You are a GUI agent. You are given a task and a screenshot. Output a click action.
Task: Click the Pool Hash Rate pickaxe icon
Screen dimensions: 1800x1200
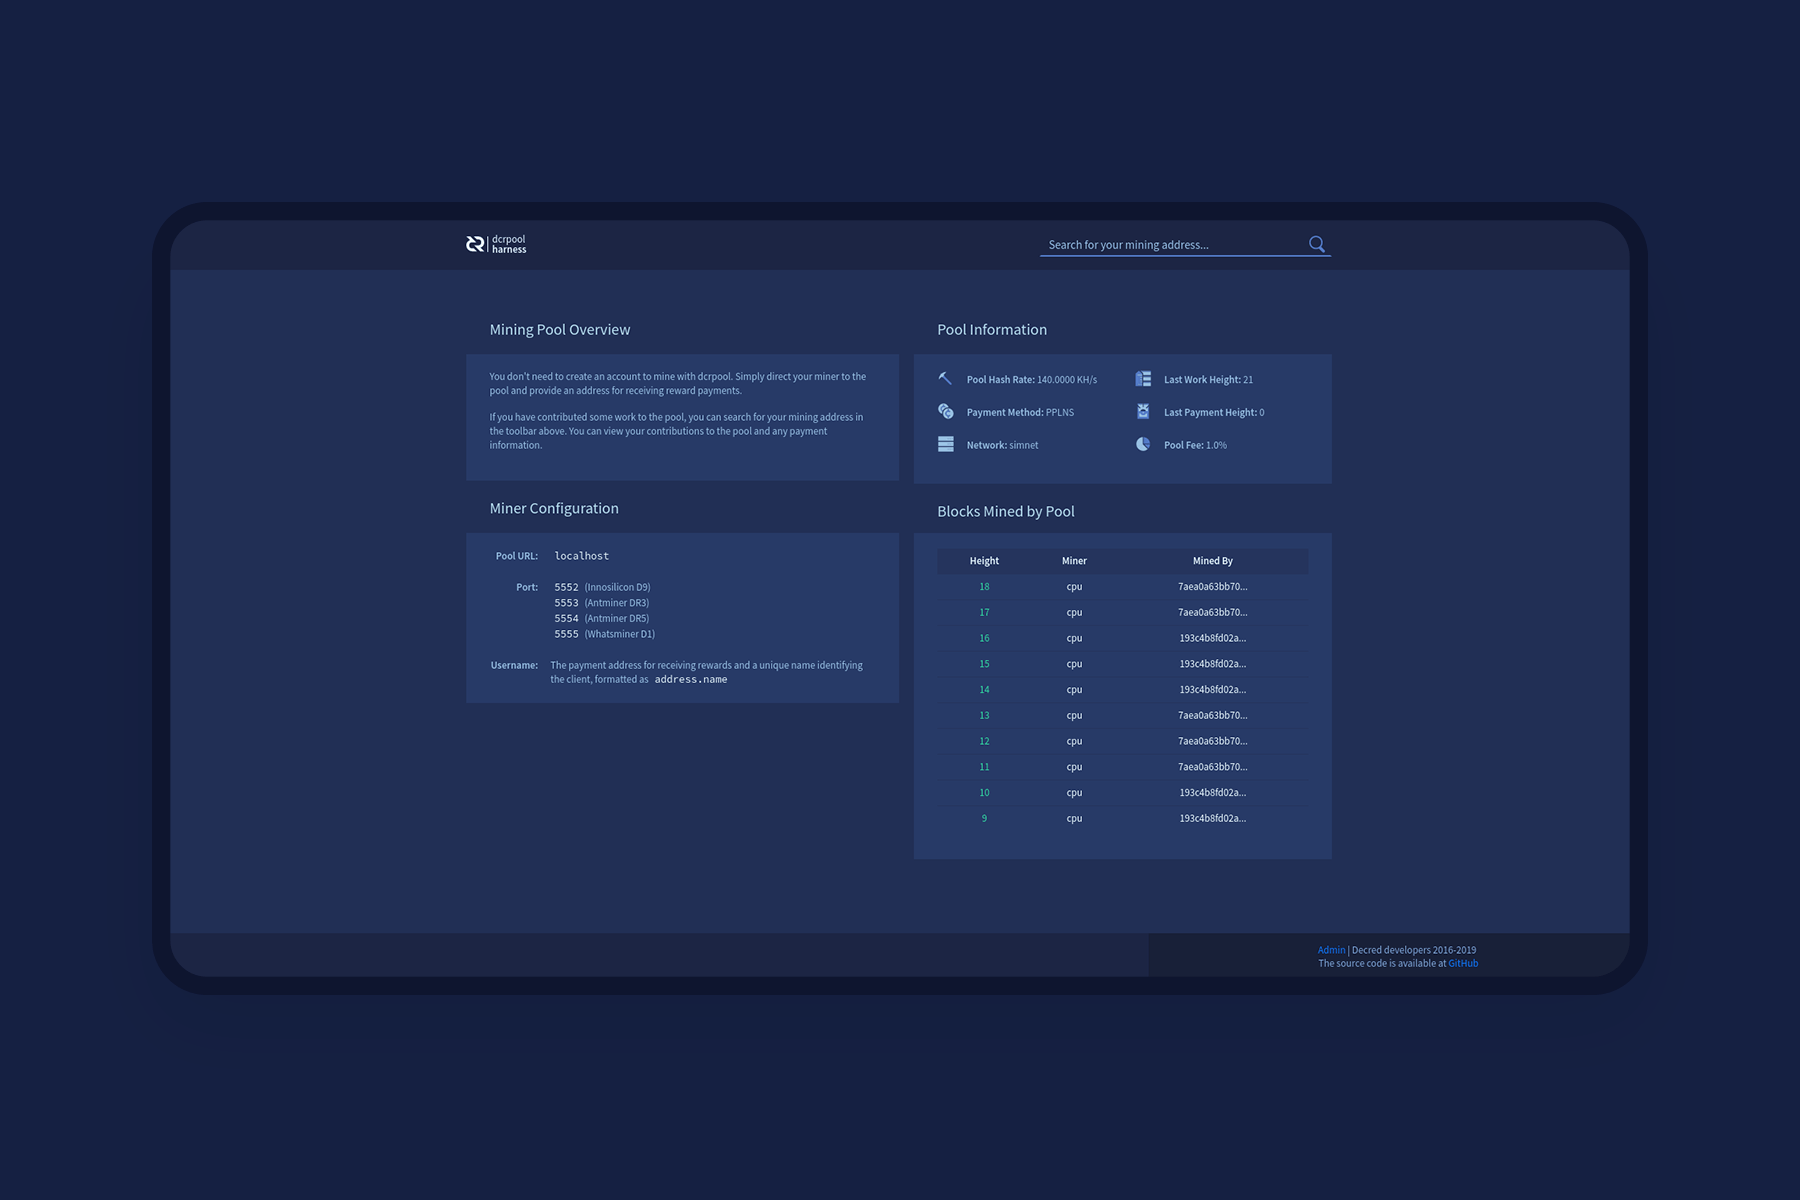[945, 379]
